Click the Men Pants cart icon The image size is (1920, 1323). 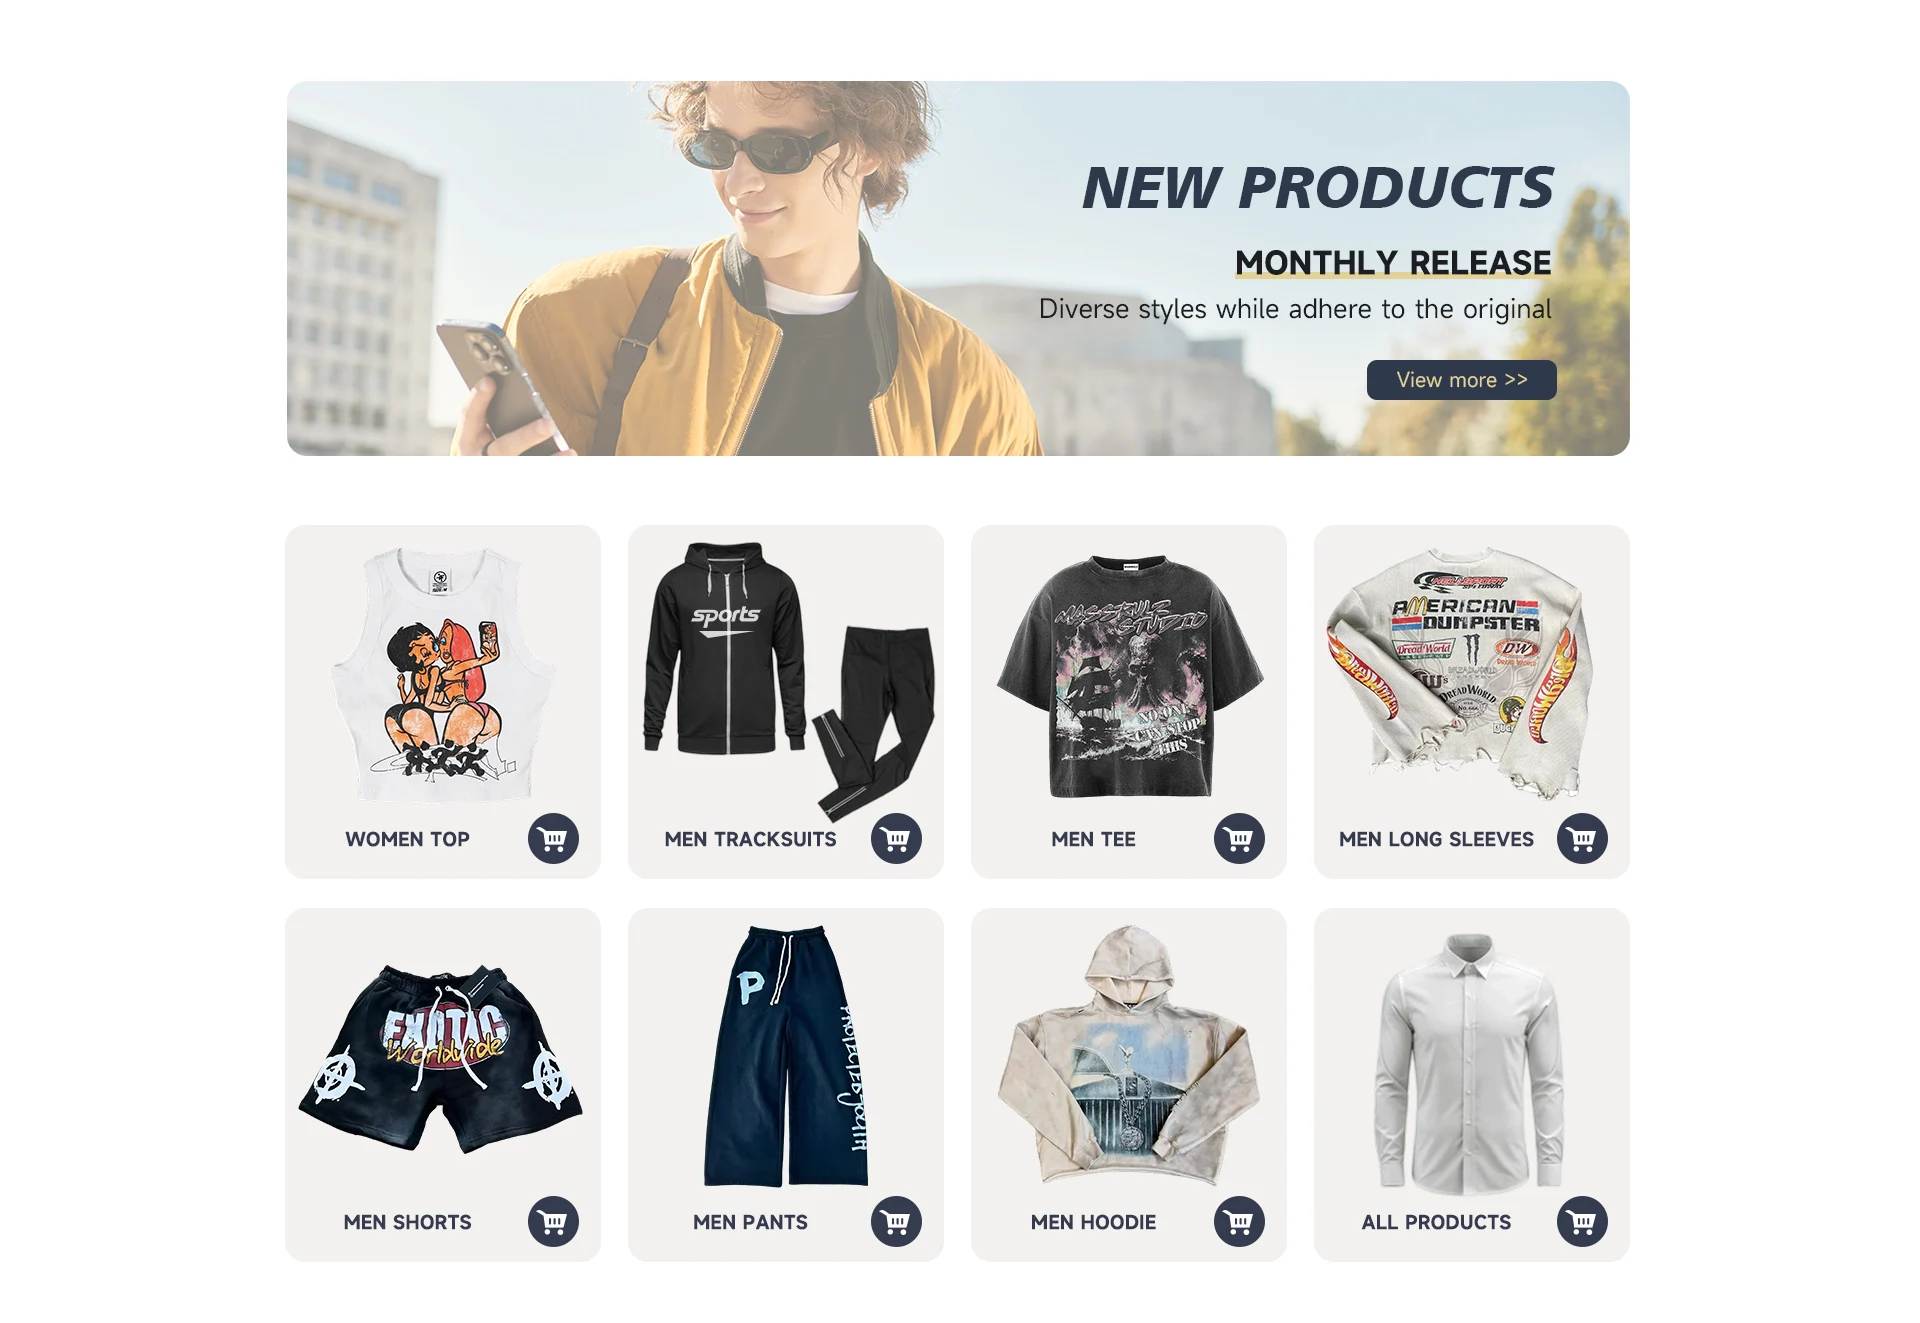pos(896,1221)
